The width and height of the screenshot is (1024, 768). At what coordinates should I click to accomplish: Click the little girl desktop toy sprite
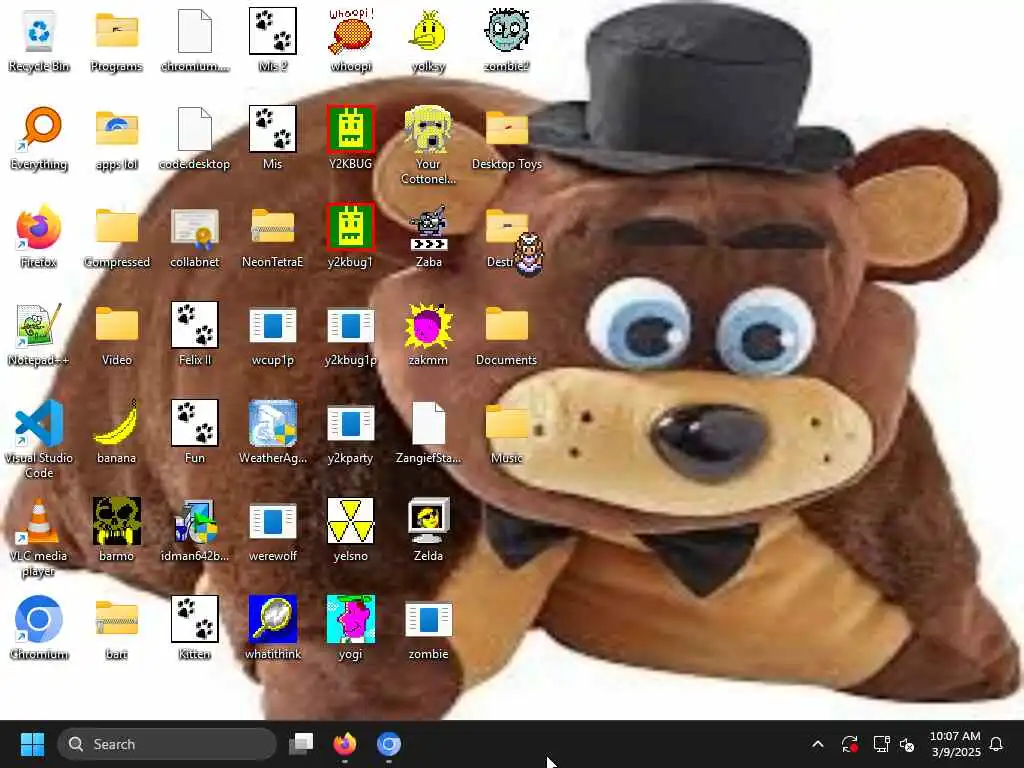[528, 253]
